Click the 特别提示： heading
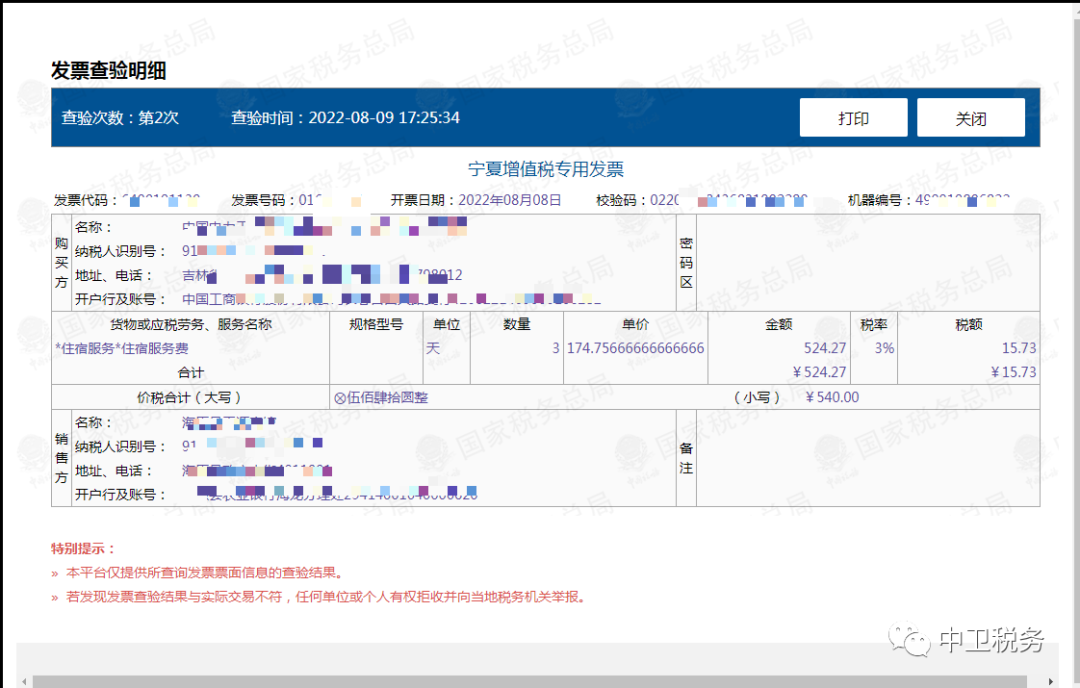The image size is (1080, 688). tap(83, 549)
